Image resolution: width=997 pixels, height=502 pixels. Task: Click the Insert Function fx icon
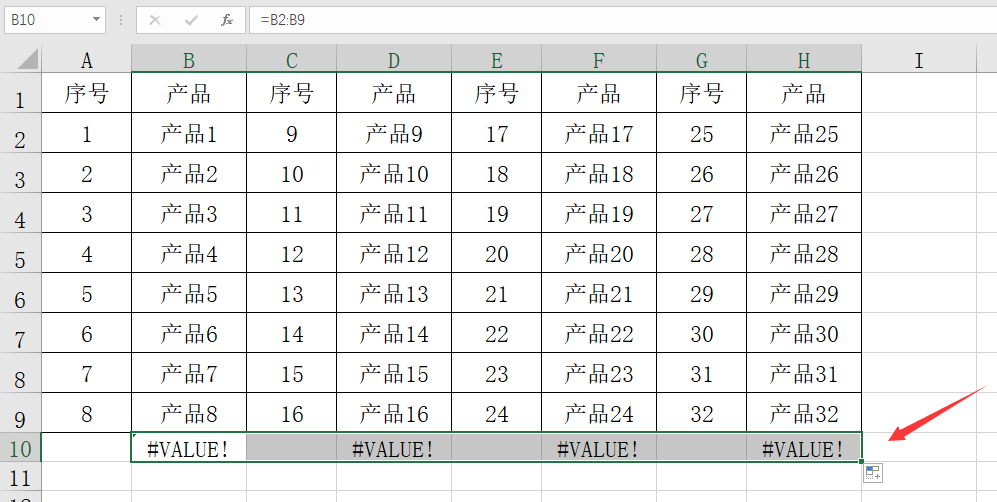pos(227,20)
